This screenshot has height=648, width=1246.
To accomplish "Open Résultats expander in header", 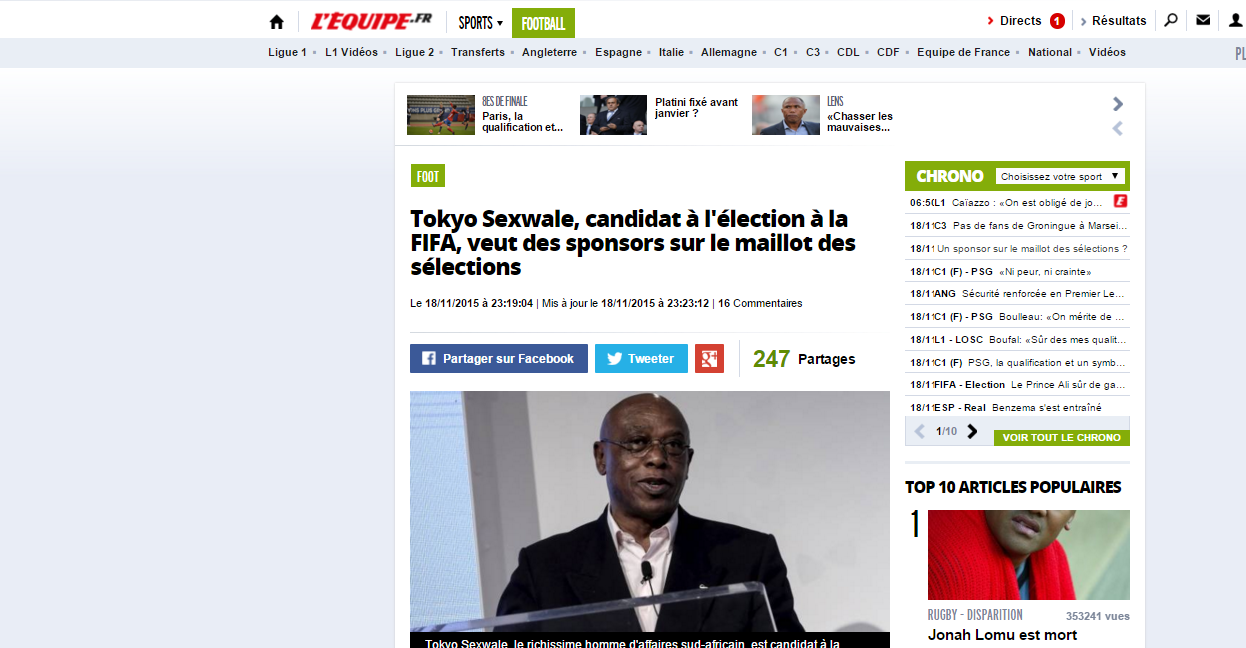I will click(x=1112, y=20).
